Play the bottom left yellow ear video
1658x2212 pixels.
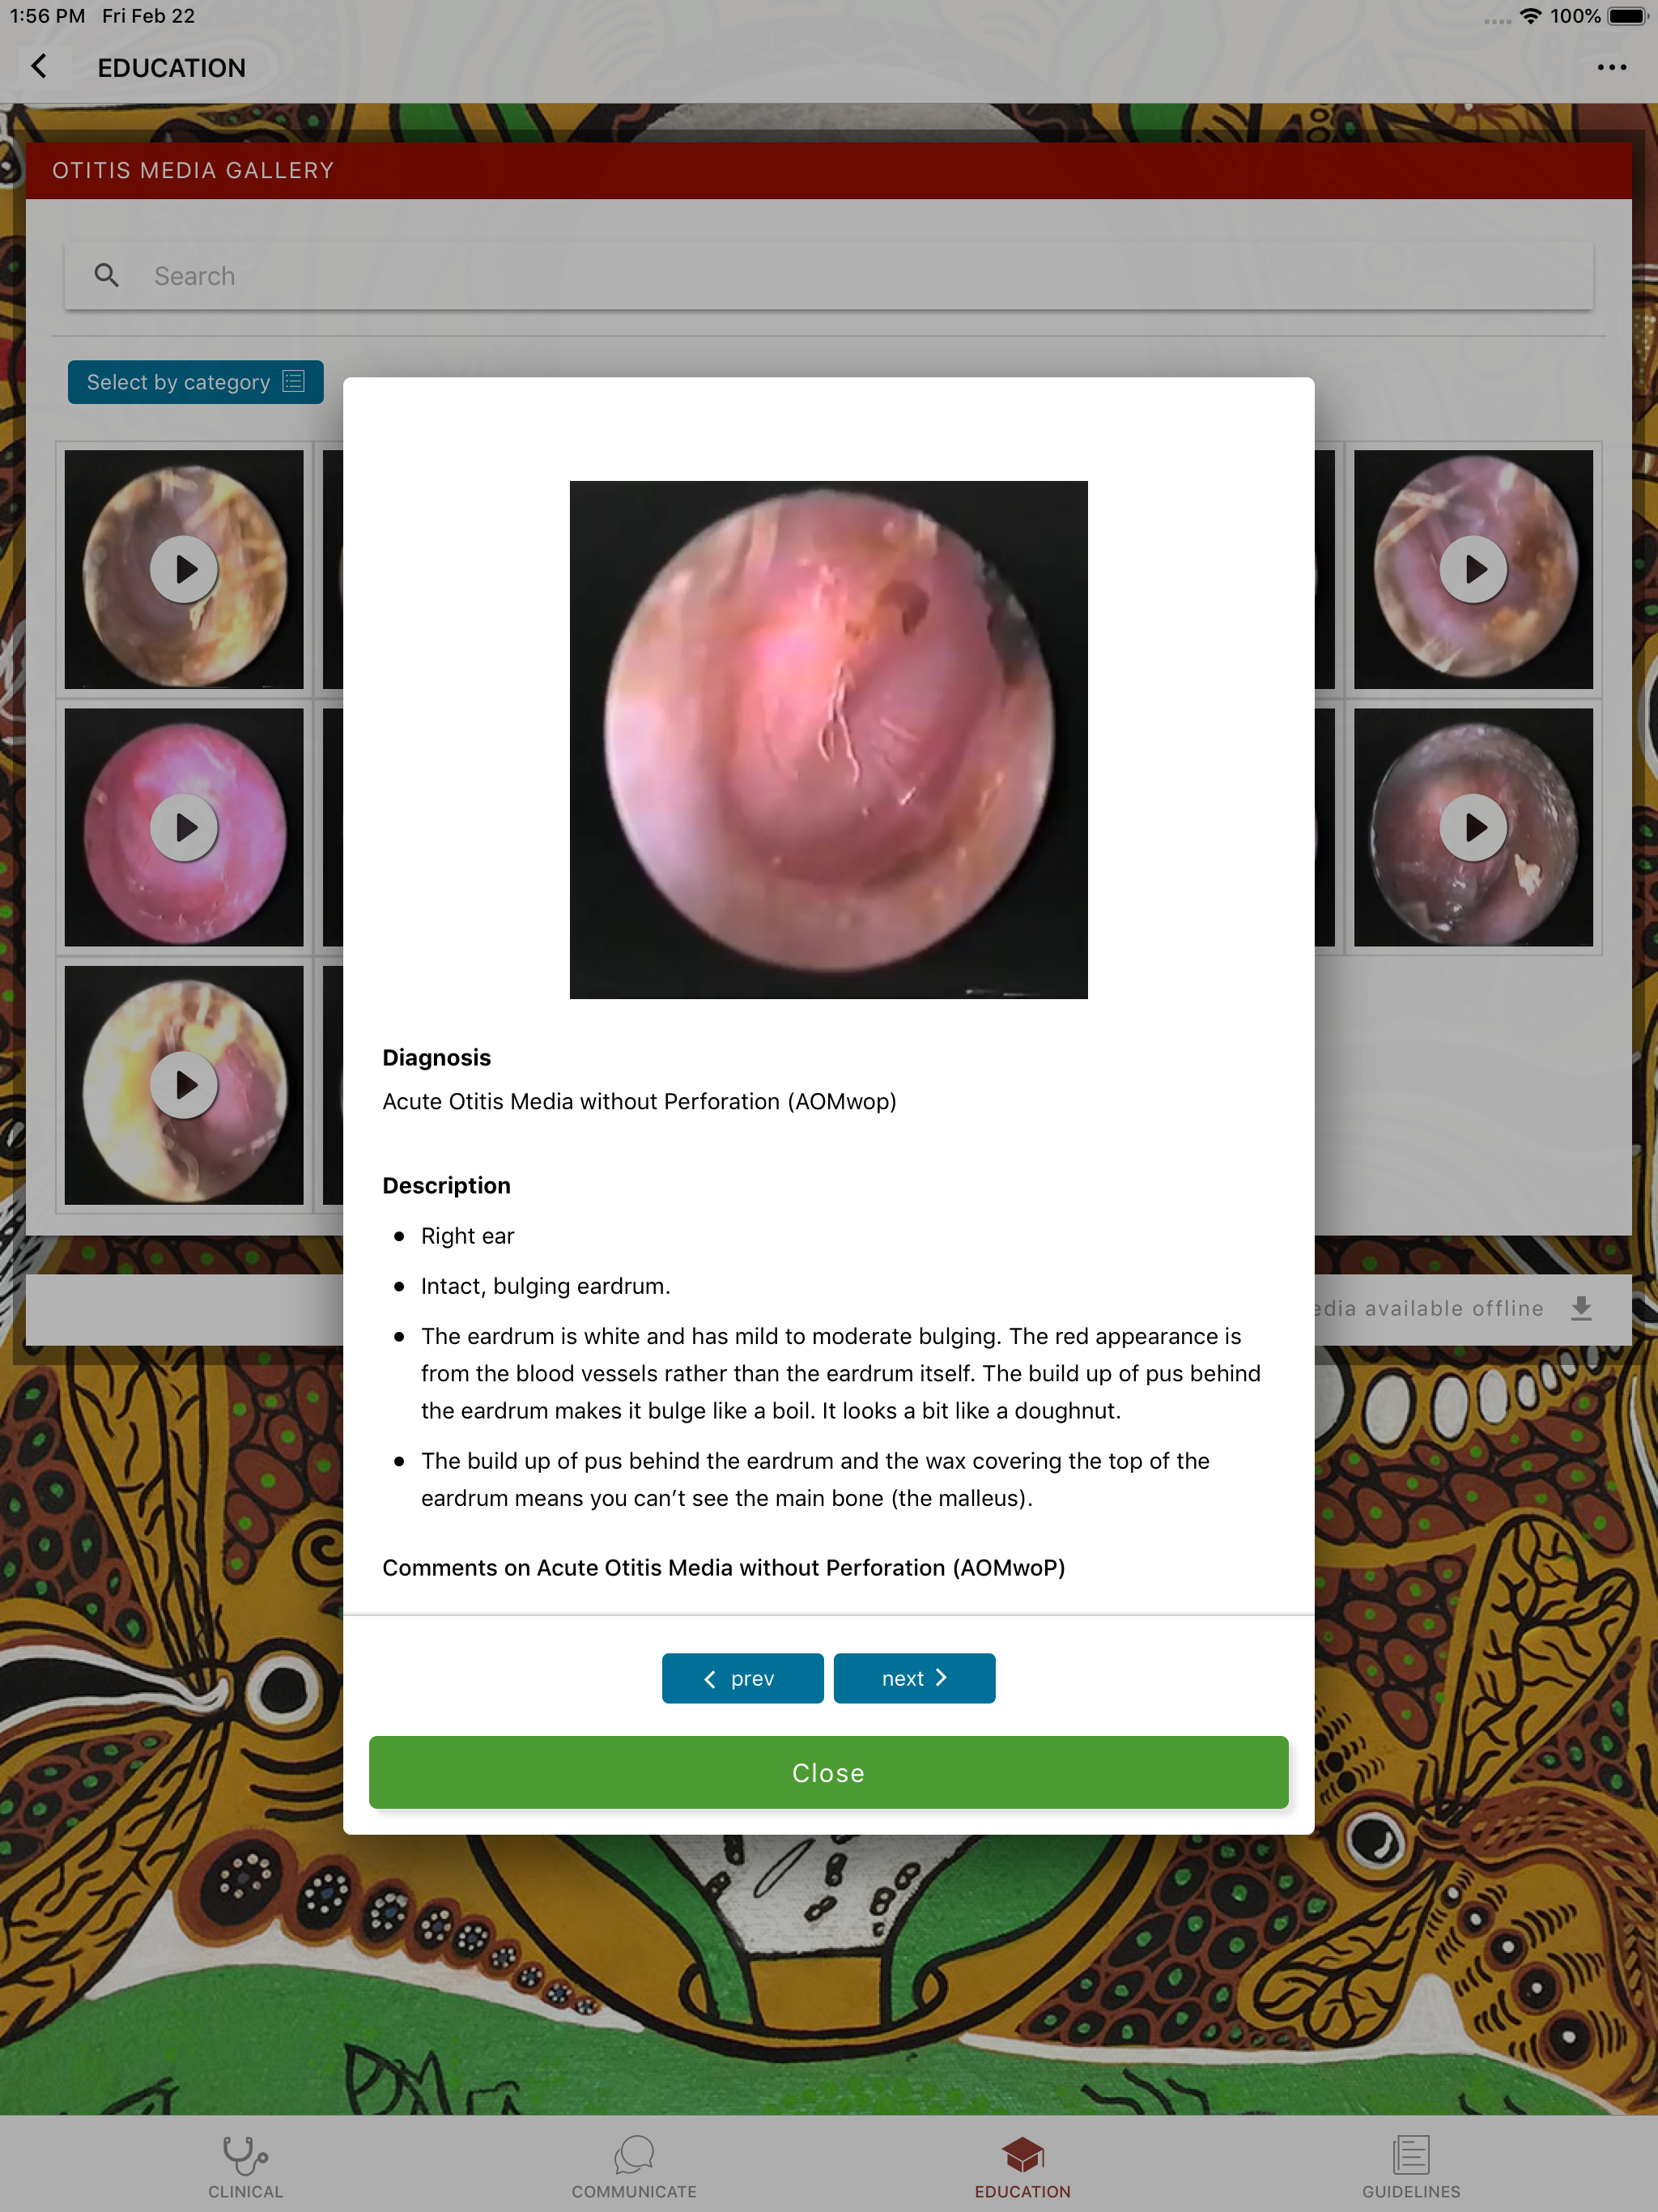click(184, 1085)
